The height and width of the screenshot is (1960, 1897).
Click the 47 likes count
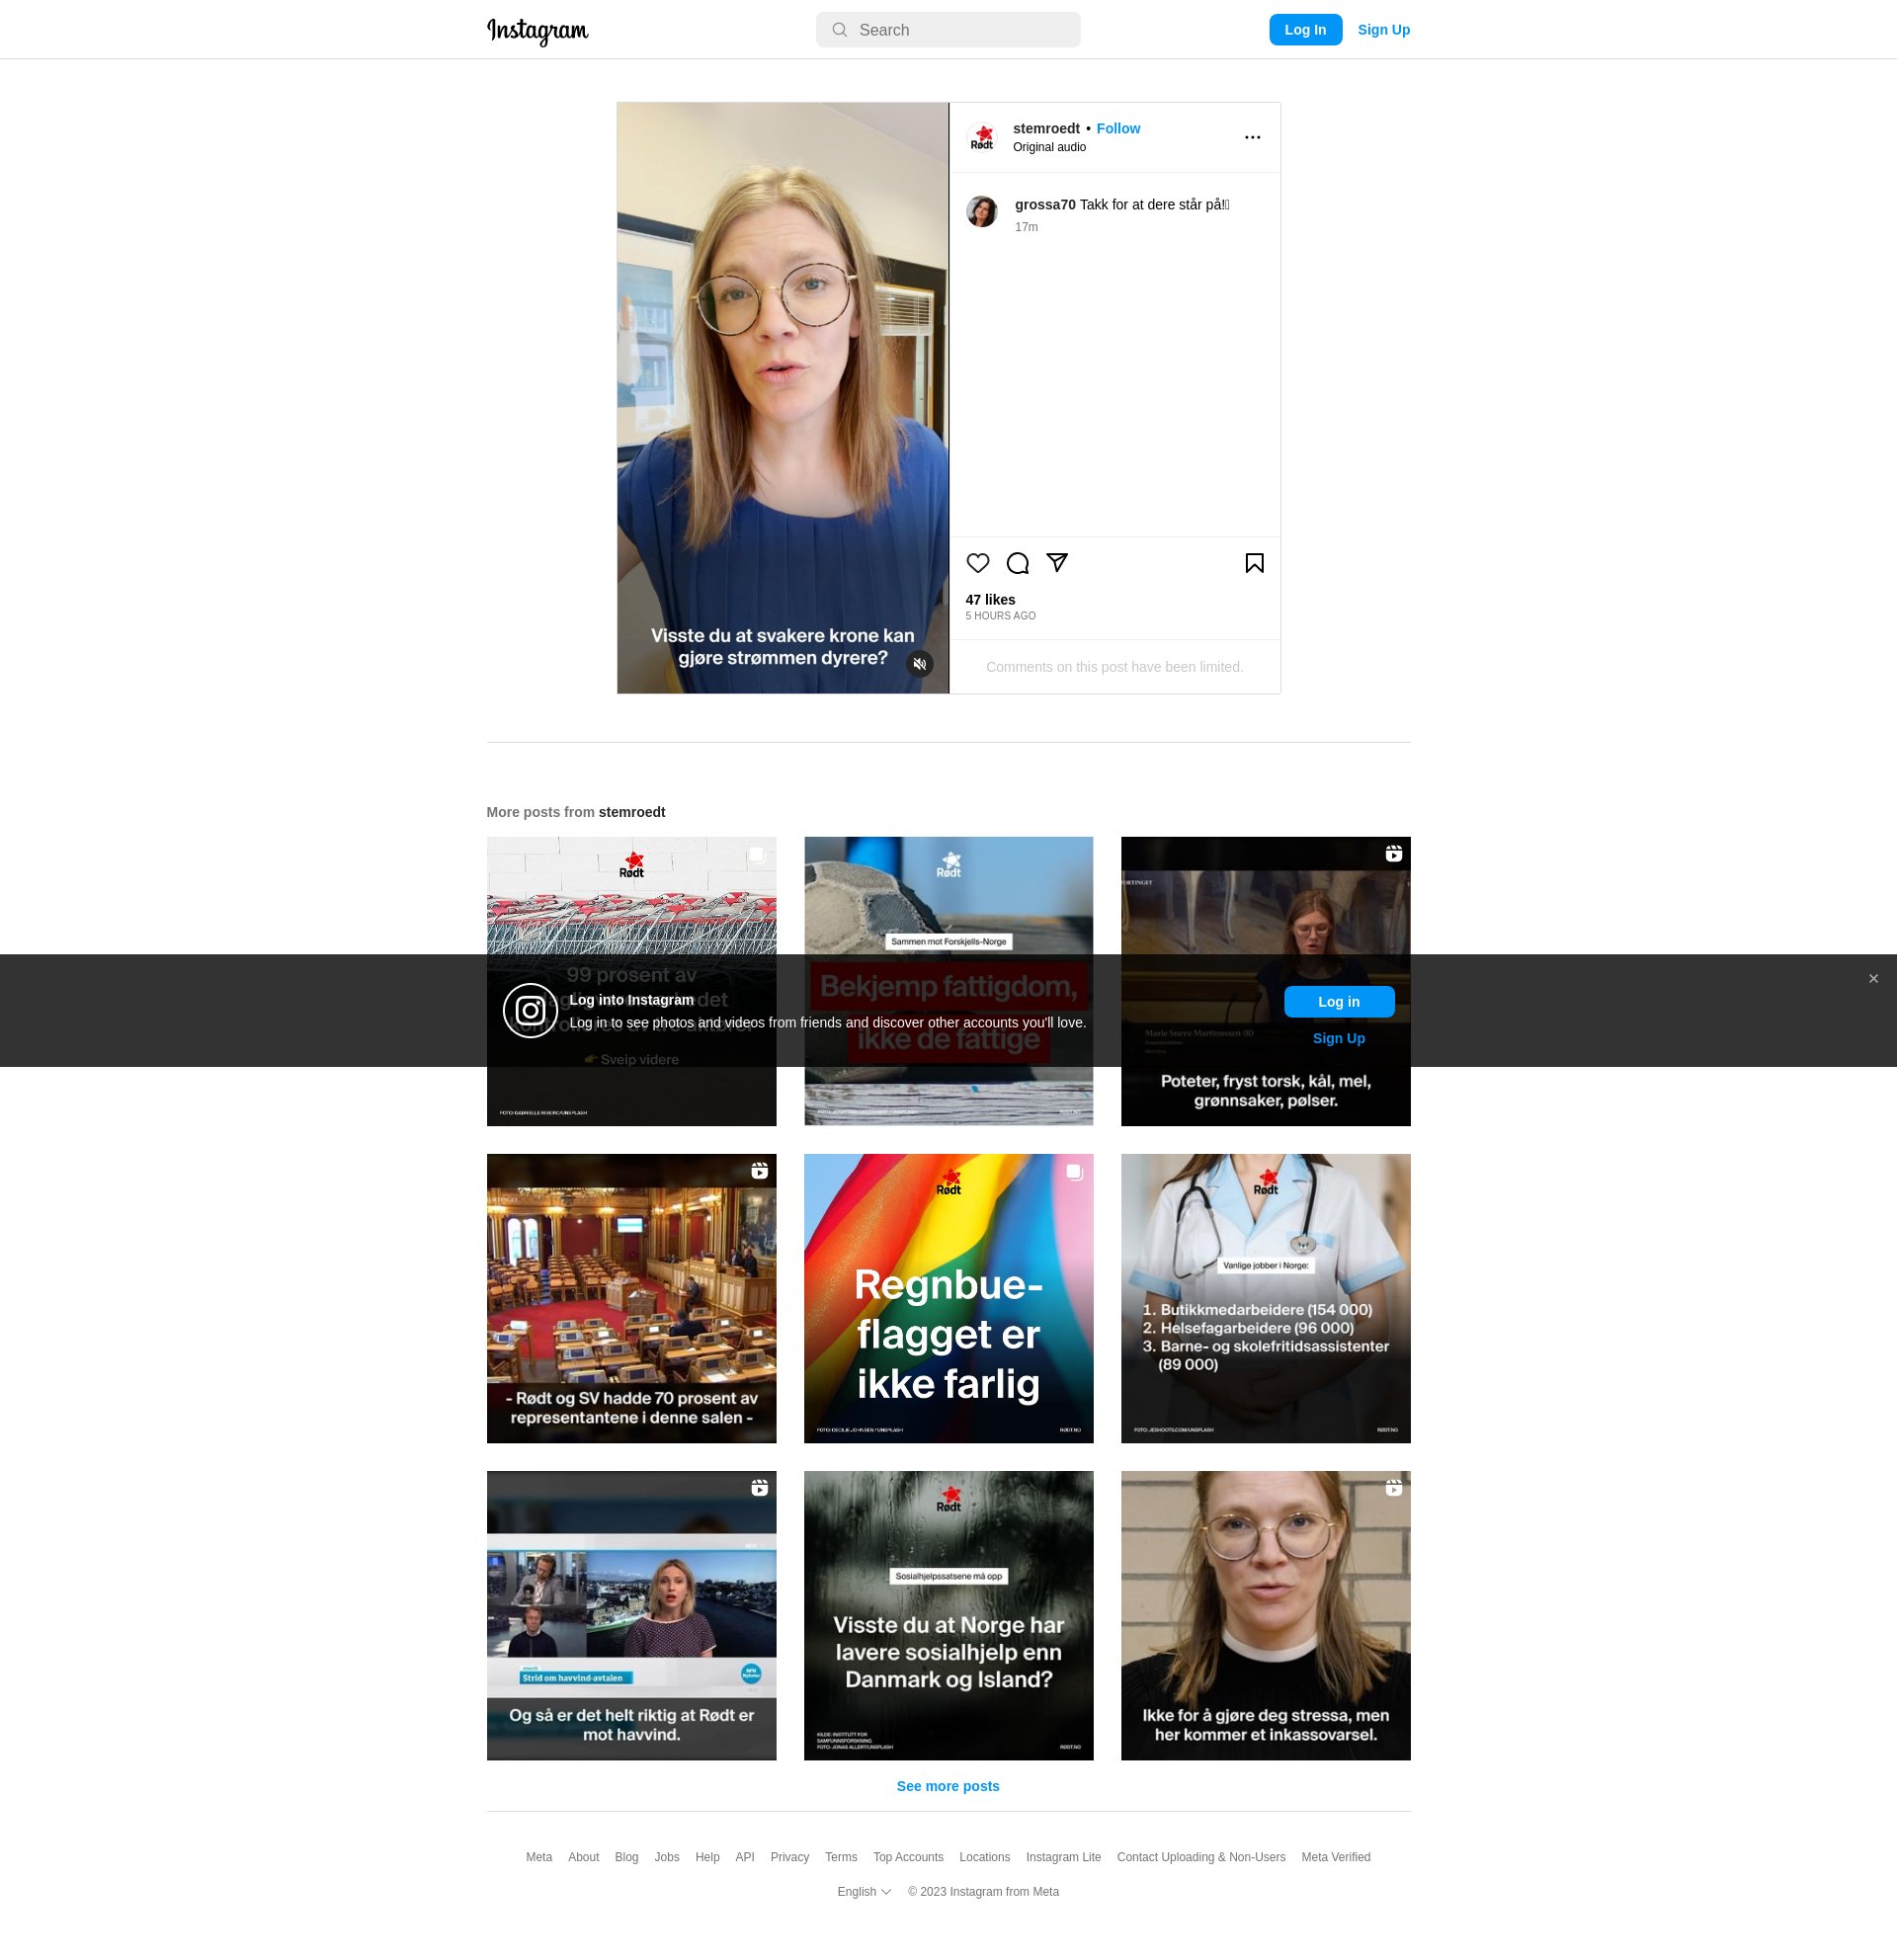click(990, 600)
